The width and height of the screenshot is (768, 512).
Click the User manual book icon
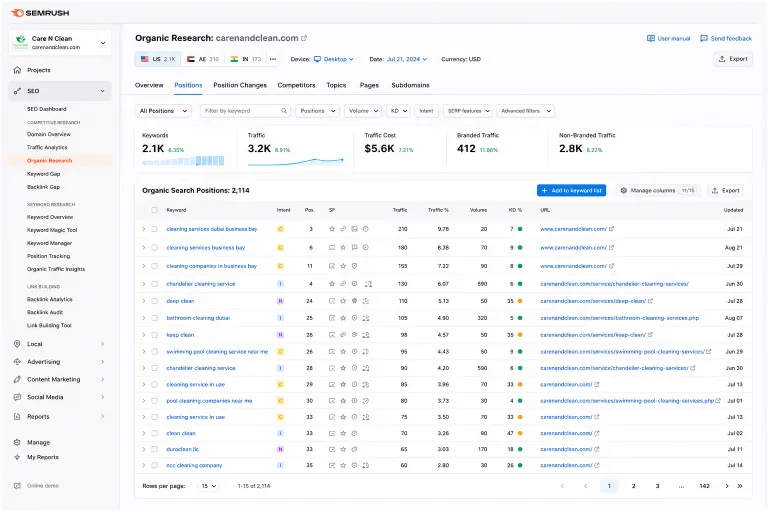coord(650,38)
